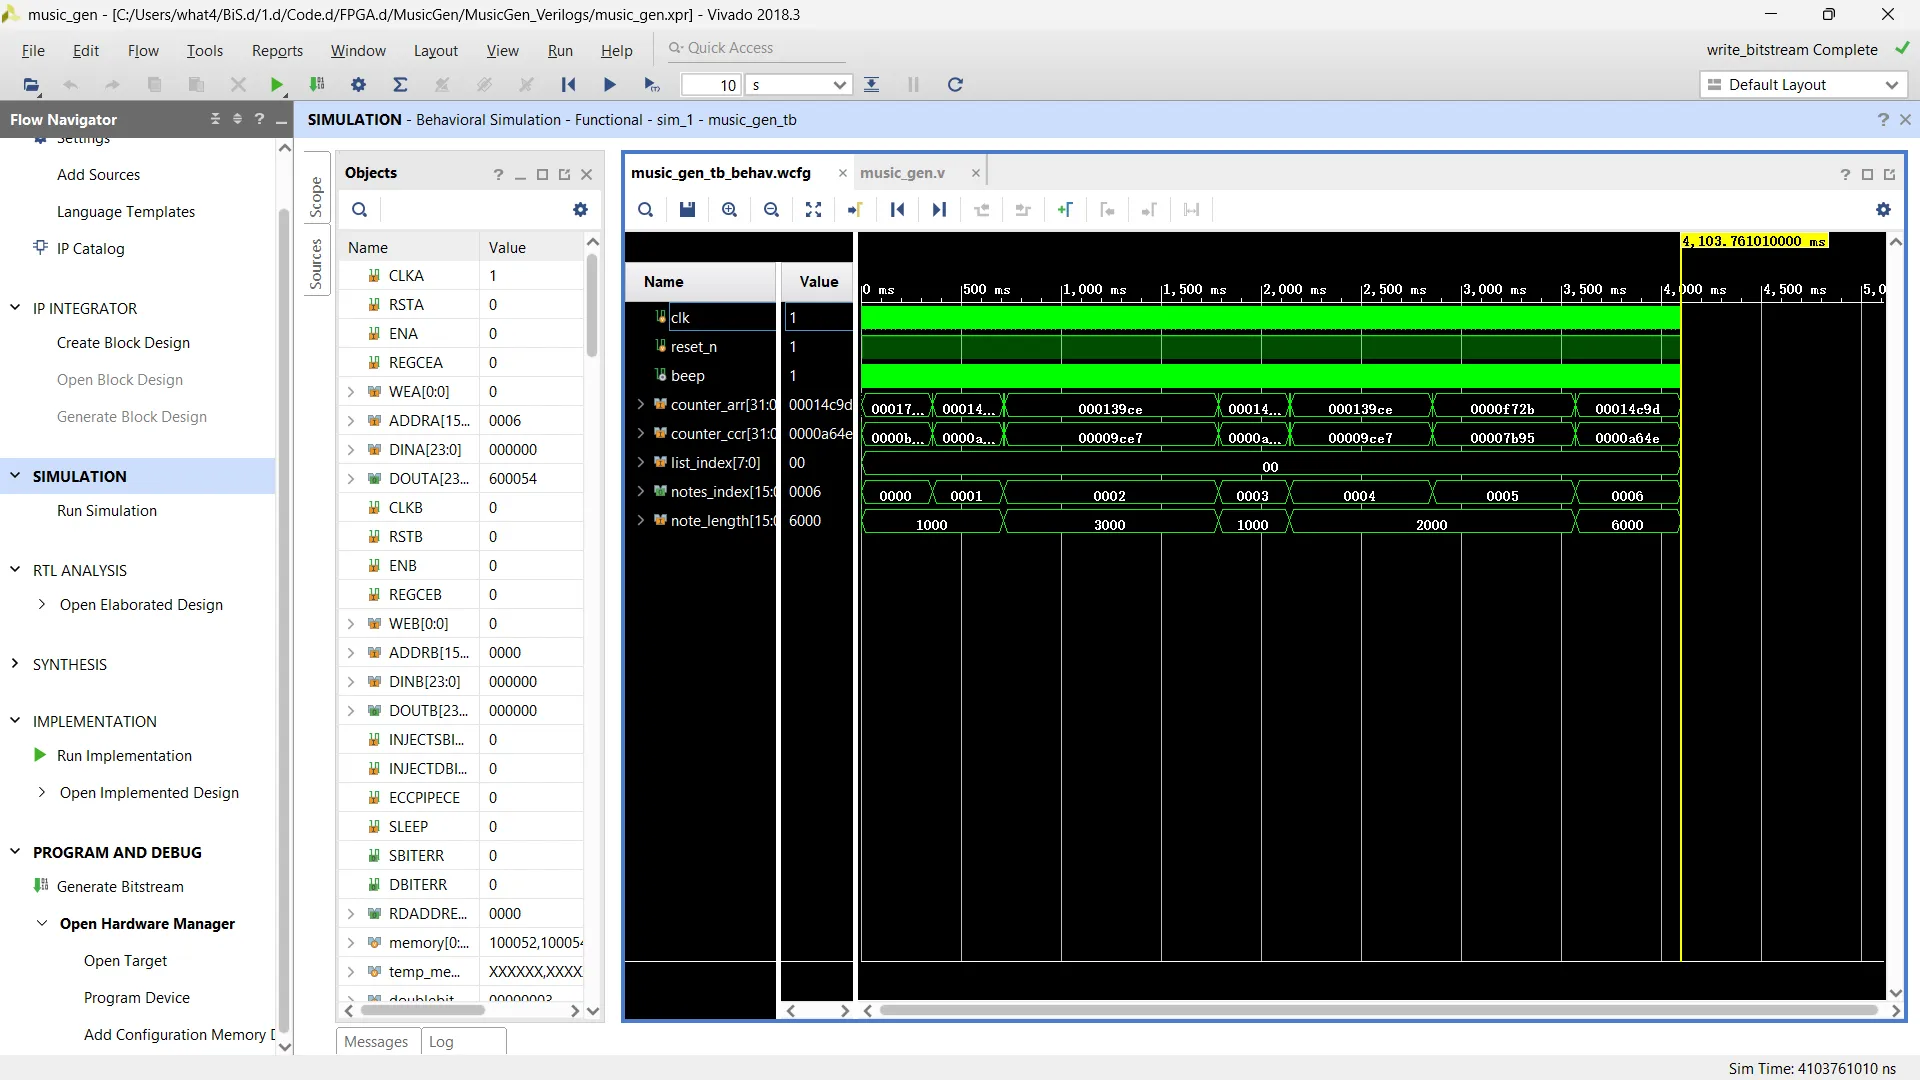Open the IP Catalog
Viewport: 1920px width, 1080px height.
point(90,248)
